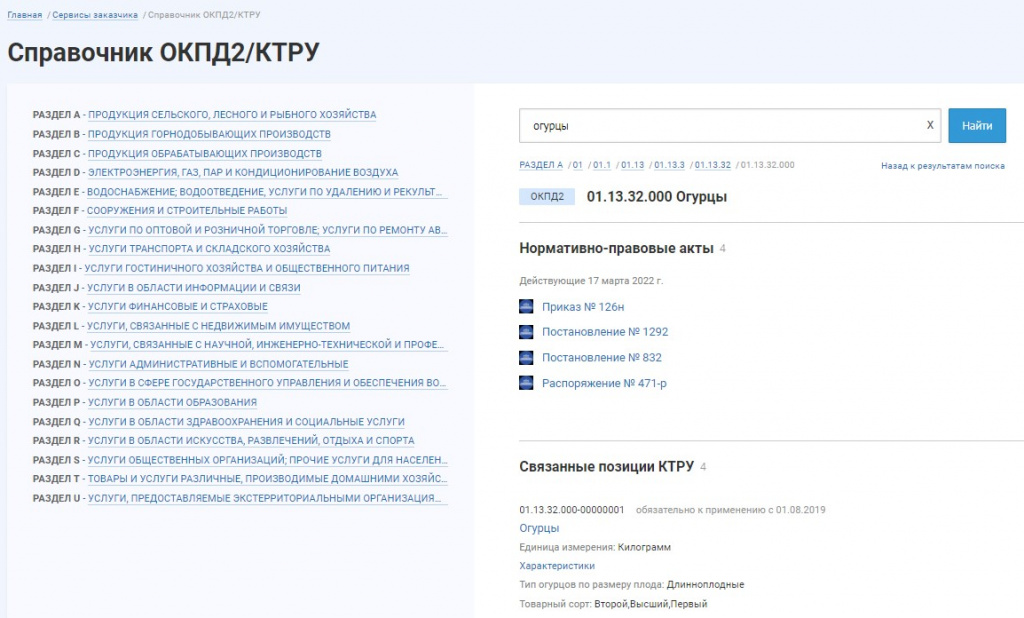Click the document icon beside Распоряжение № 471-р
This screenshot has width=1024, height=618.
[x=526, y=383]
